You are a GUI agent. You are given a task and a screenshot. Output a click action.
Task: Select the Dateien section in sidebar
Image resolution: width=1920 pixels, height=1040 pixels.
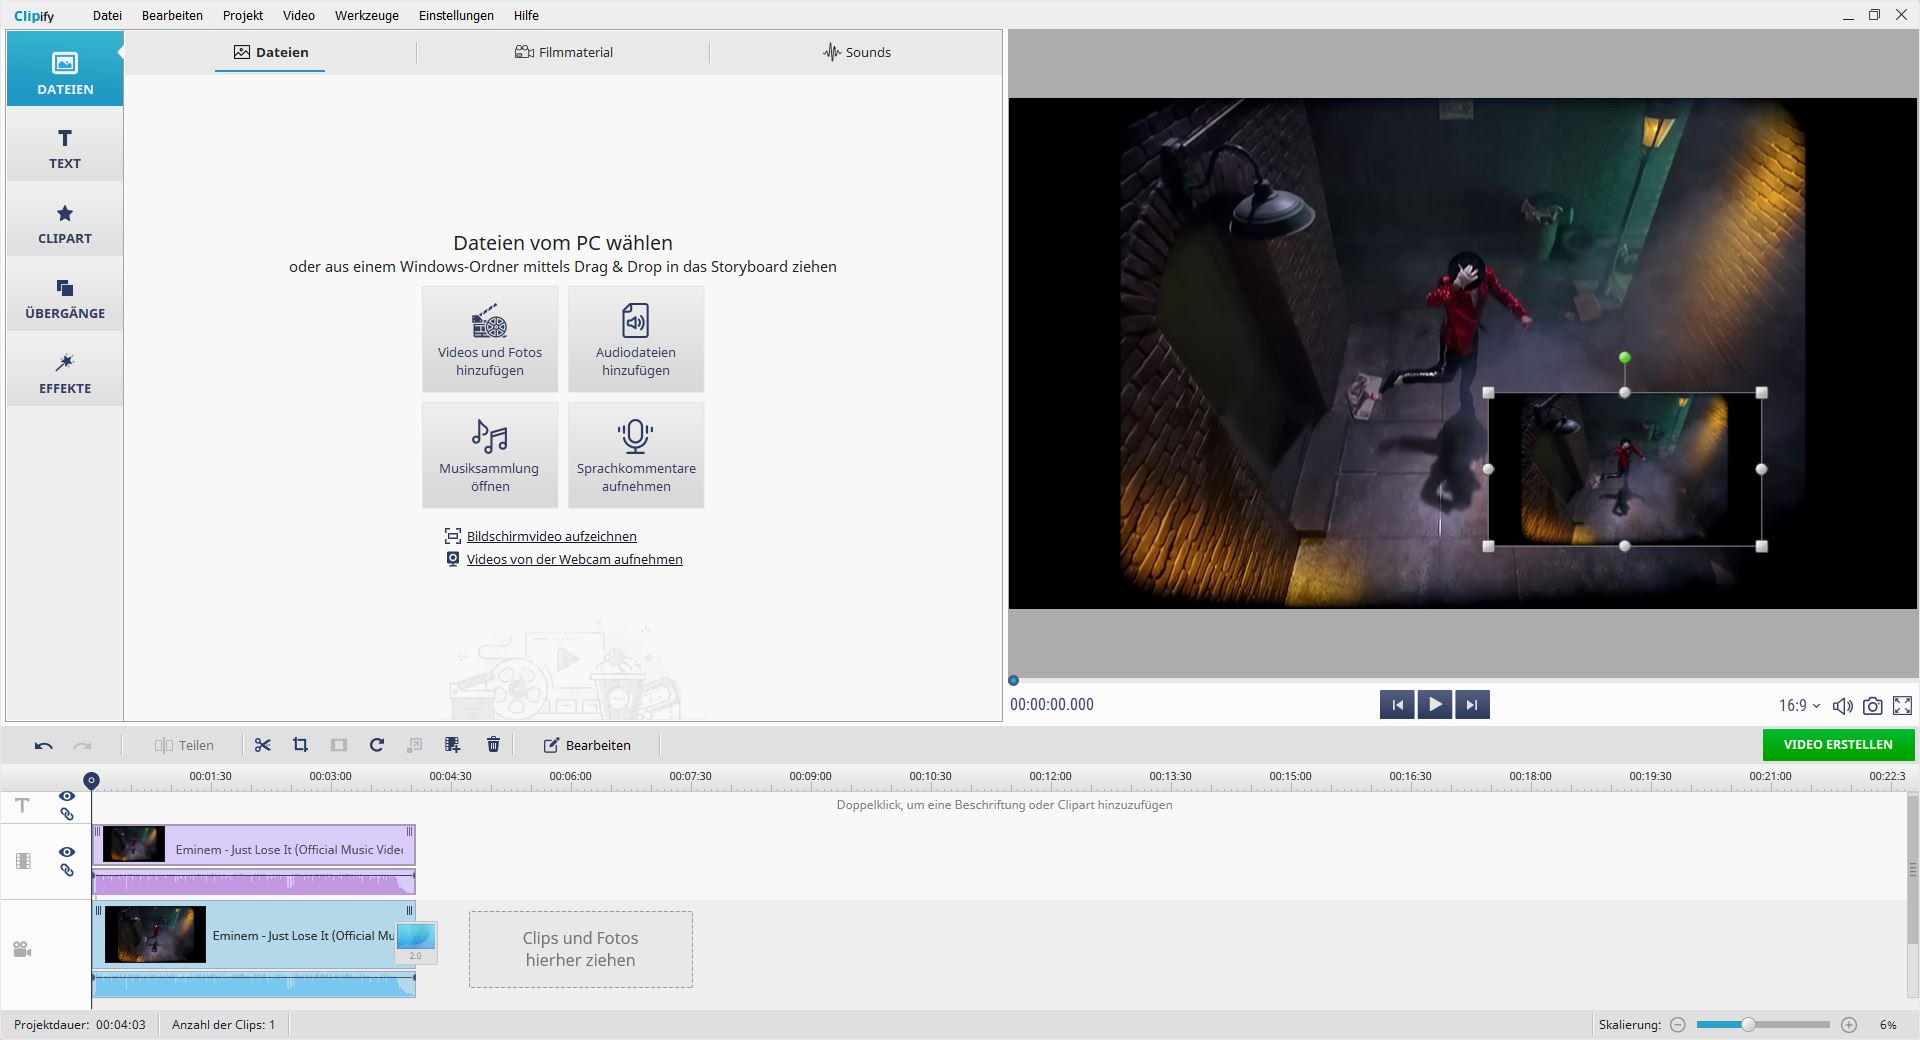[65, 69]
